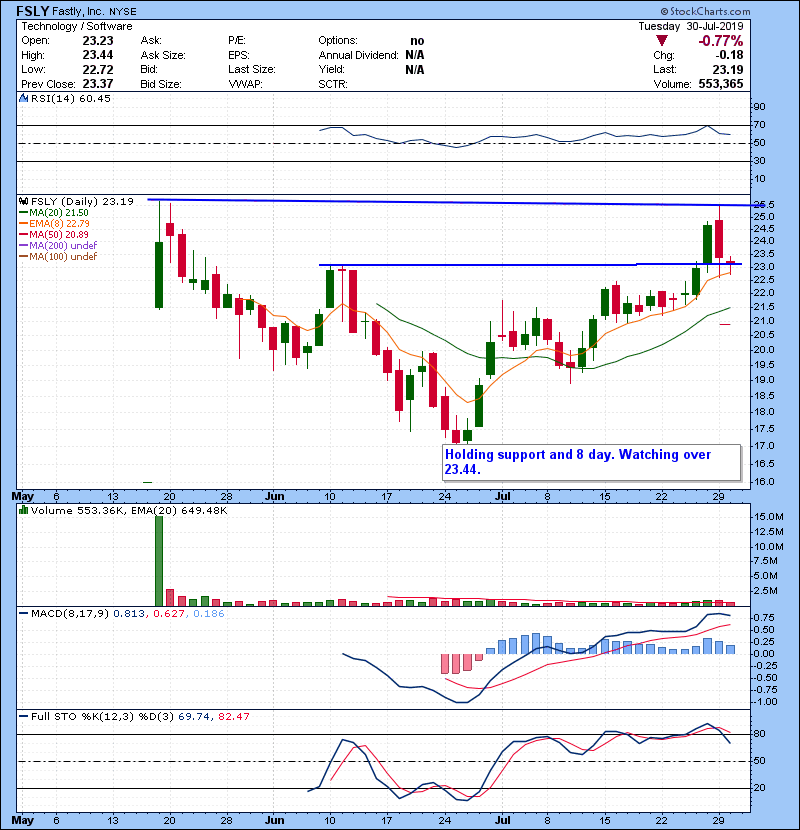Click the 'SCTR:' field label

[332, 84]
